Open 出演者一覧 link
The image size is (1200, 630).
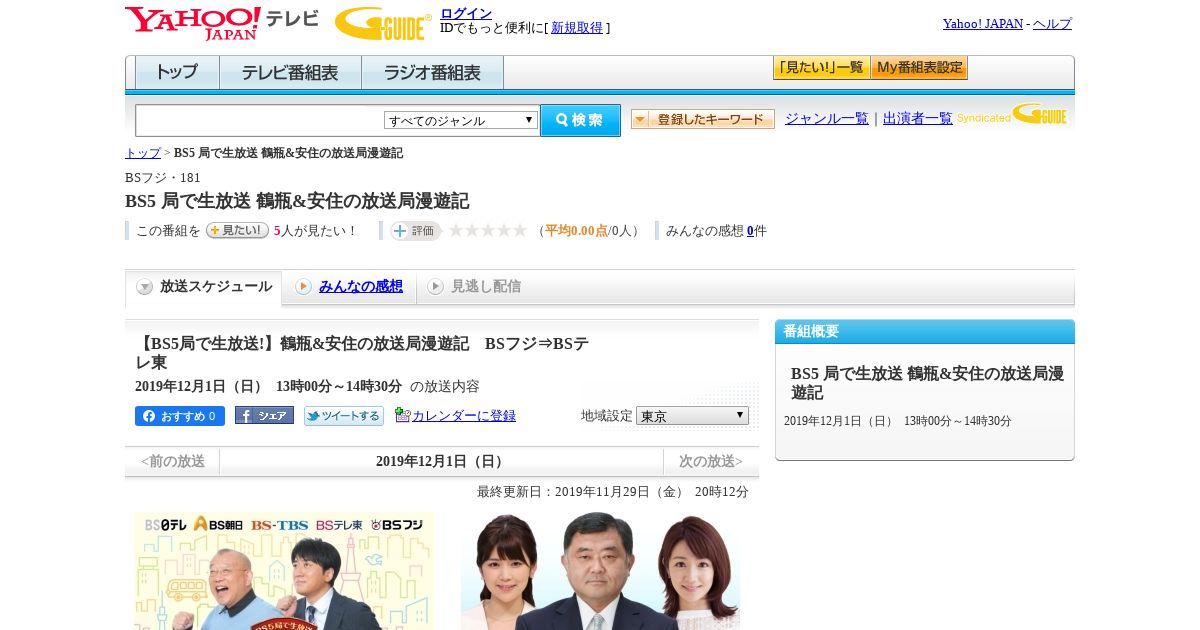tap(918, 119)
